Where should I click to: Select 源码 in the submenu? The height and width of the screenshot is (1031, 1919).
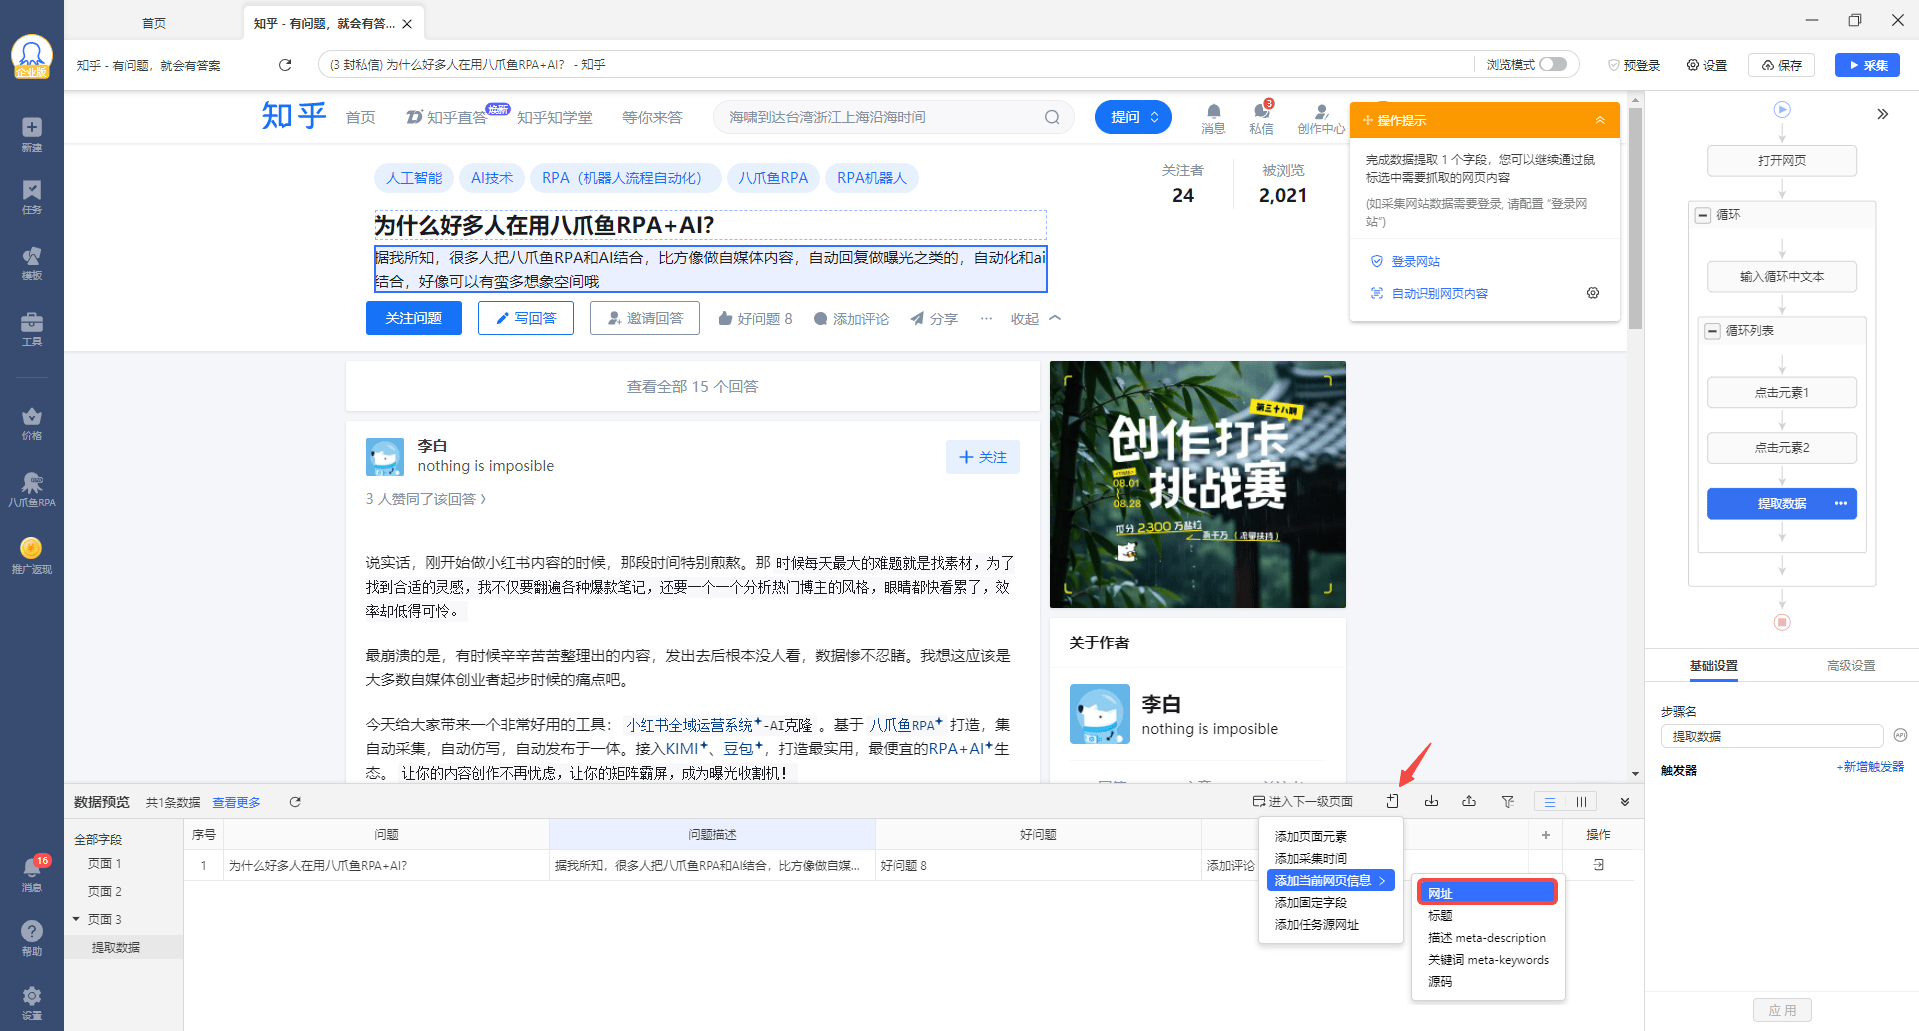tap(1440, 982)
